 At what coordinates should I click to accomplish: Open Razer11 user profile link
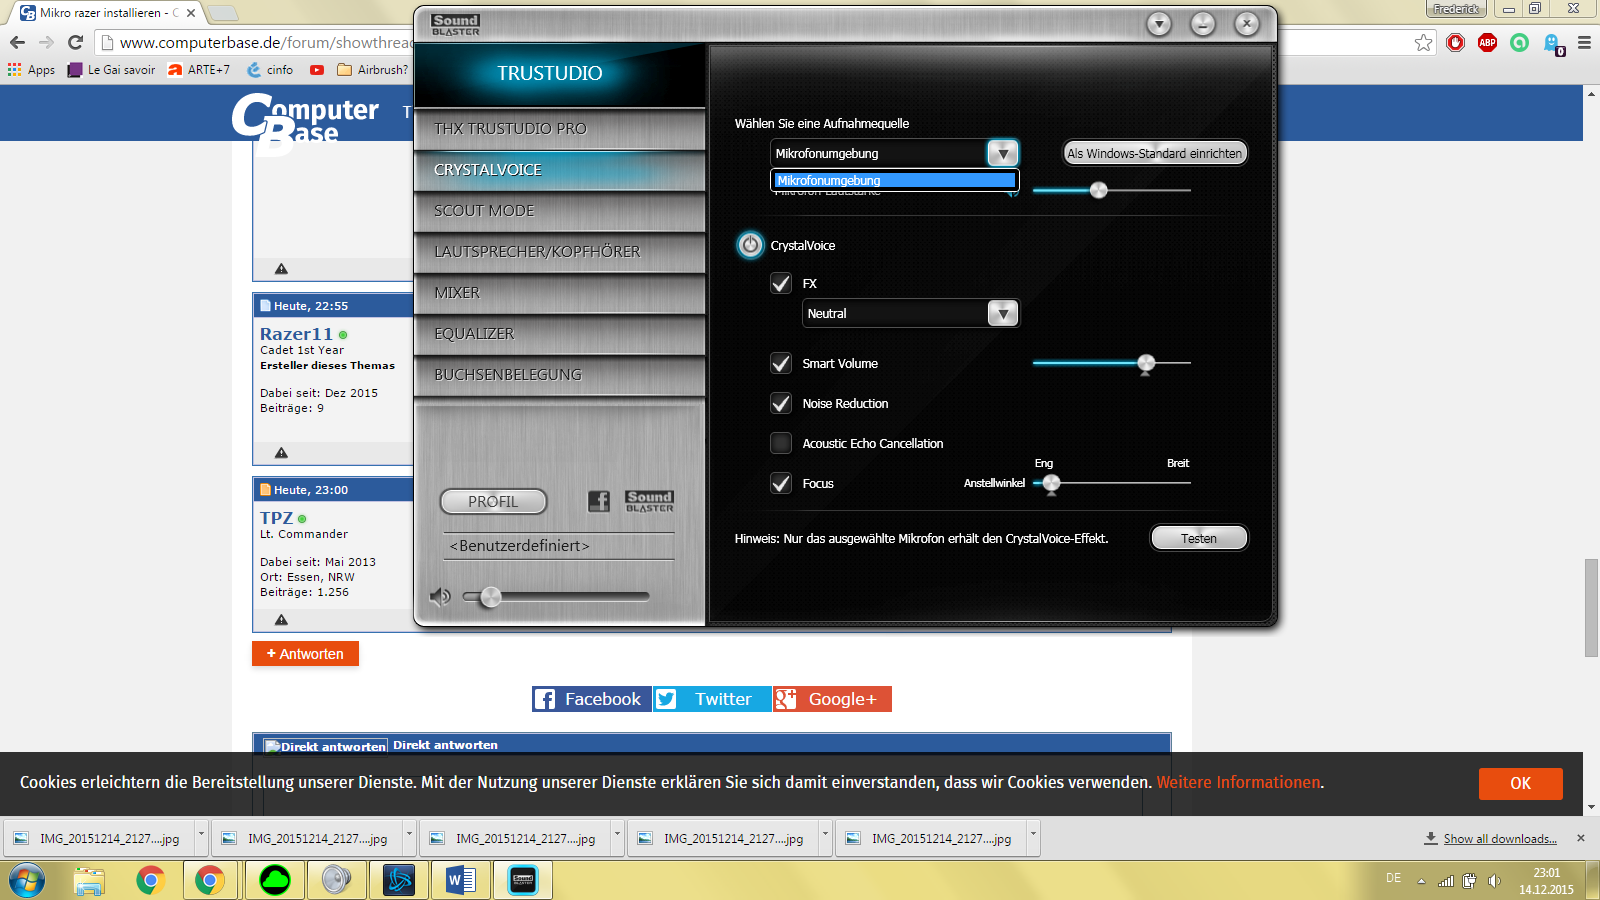click(296, 334)
